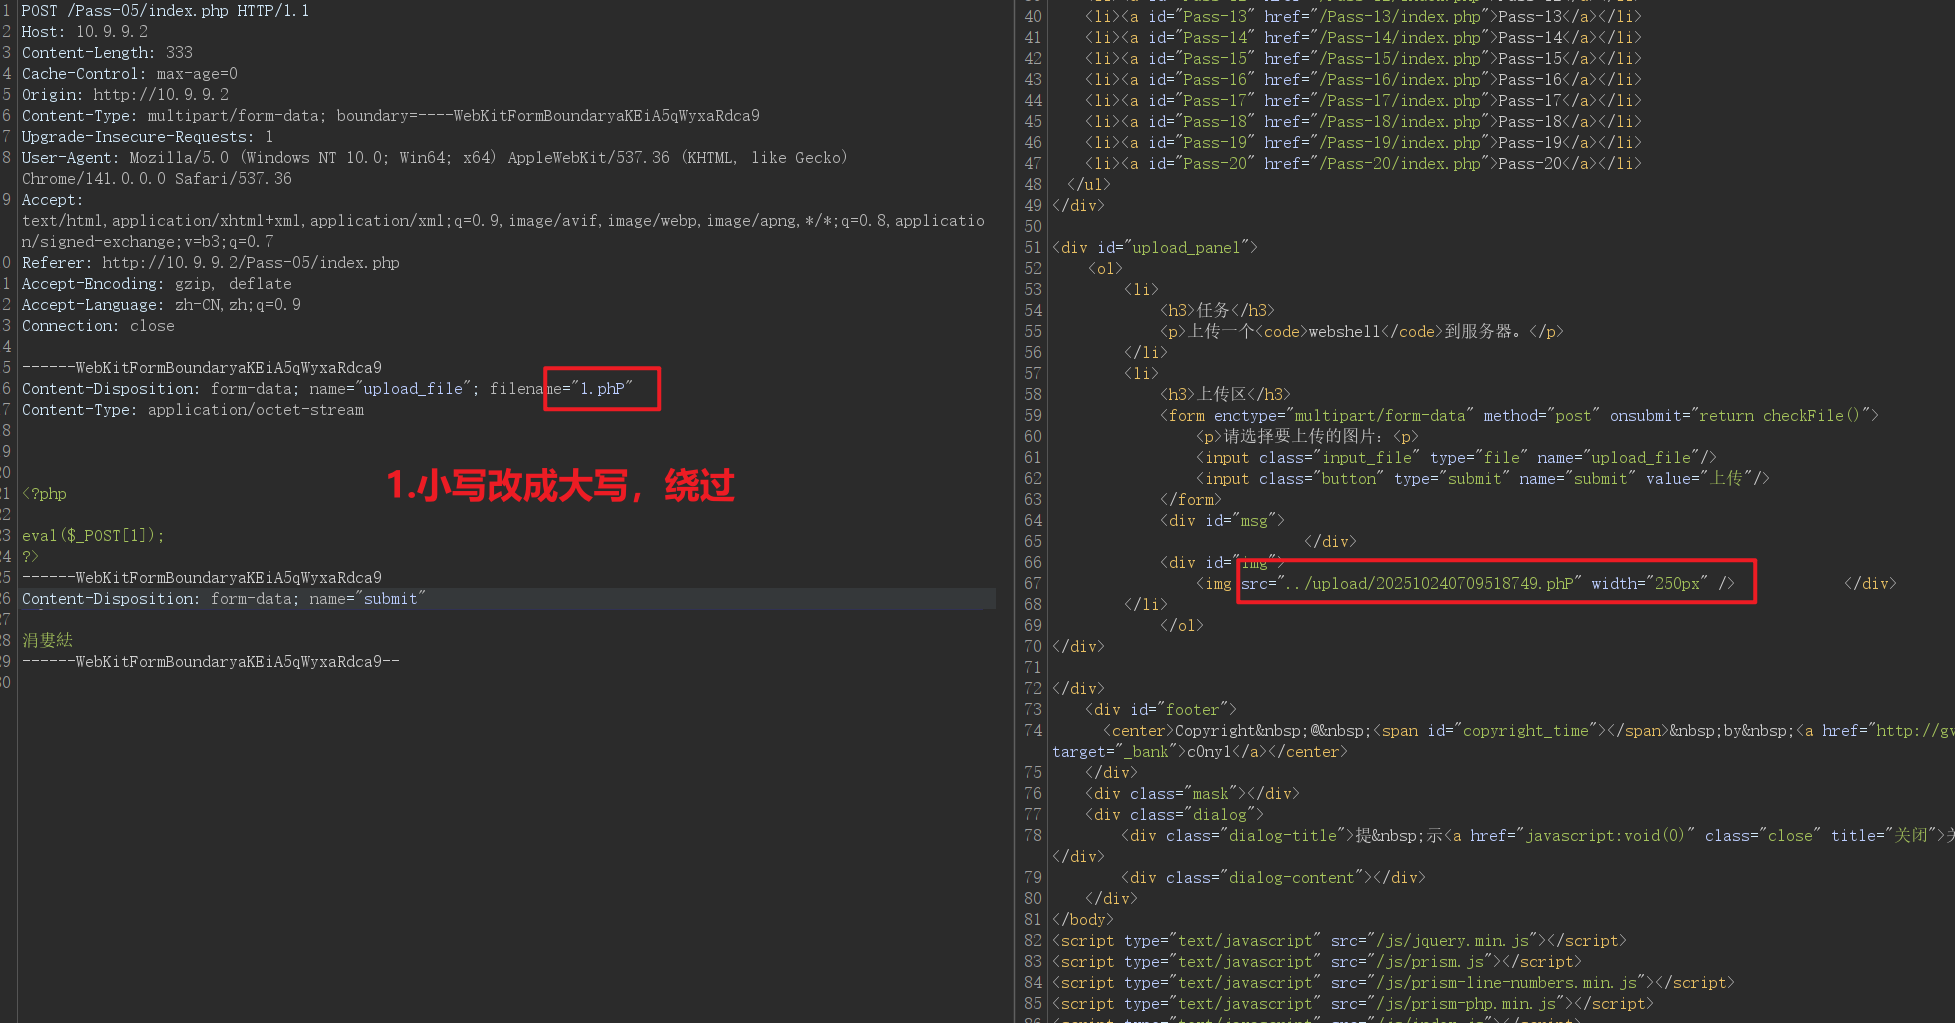Click the div class="mask" line

pos(1193,794)
